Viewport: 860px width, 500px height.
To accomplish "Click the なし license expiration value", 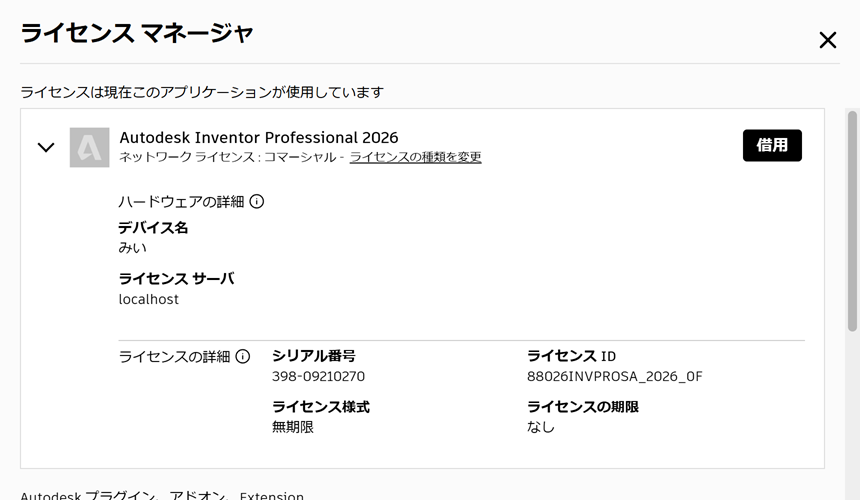I will (x=541, y=427).
